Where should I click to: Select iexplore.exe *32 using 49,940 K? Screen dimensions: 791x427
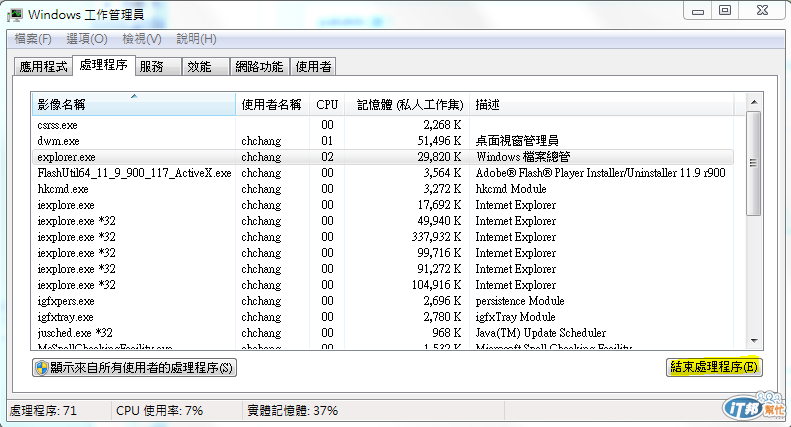tap(383, 221)
